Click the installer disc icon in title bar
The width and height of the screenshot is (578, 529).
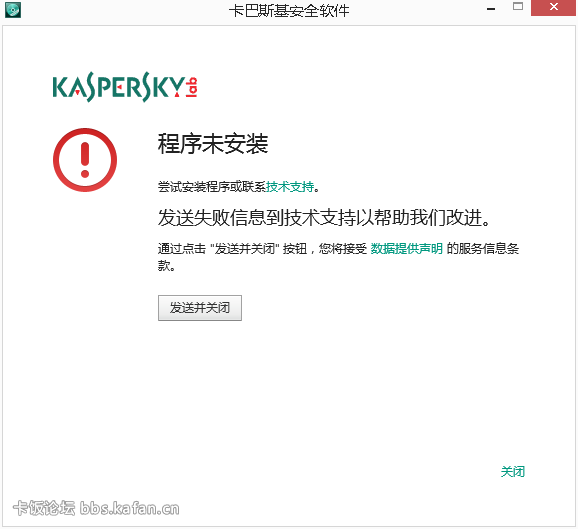pos(13,10)
